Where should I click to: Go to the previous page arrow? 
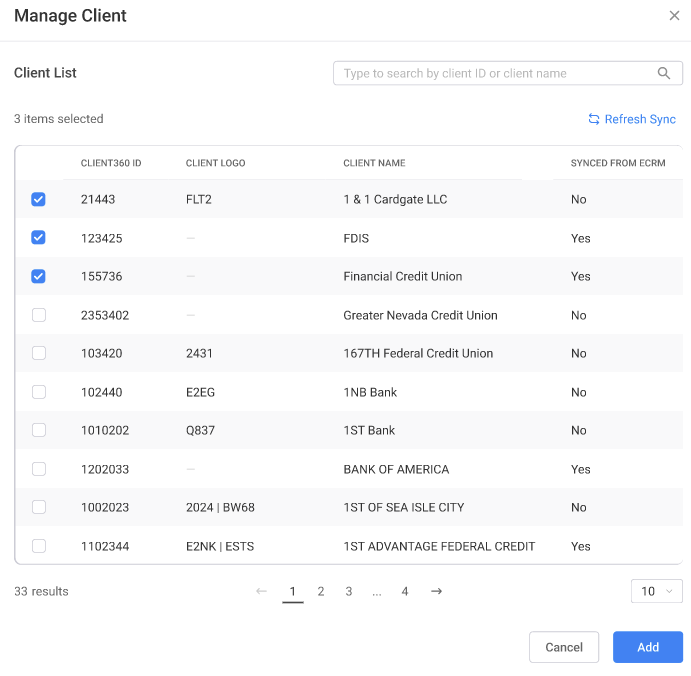[x=261, y=591]
